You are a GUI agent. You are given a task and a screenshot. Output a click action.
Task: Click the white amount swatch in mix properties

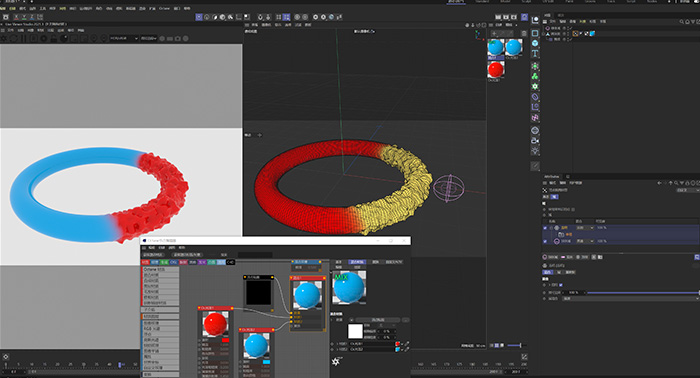click(x=355, y=332)
